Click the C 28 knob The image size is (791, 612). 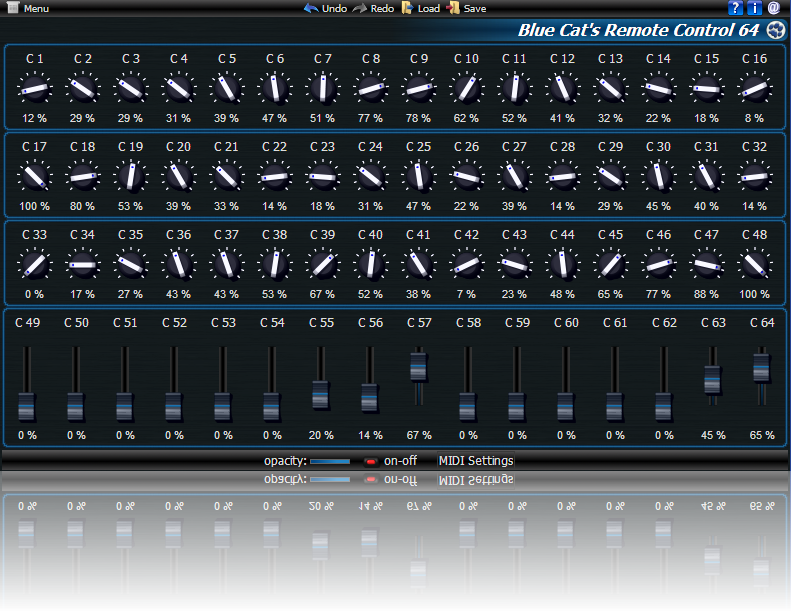click(x=562, y=177)
